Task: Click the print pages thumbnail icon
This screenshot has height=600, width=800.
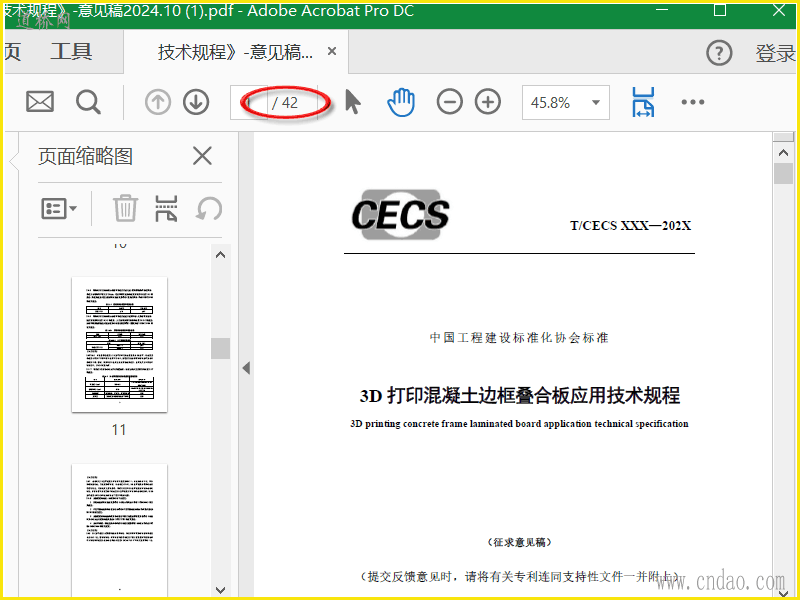Action: [x=166, y=208]
